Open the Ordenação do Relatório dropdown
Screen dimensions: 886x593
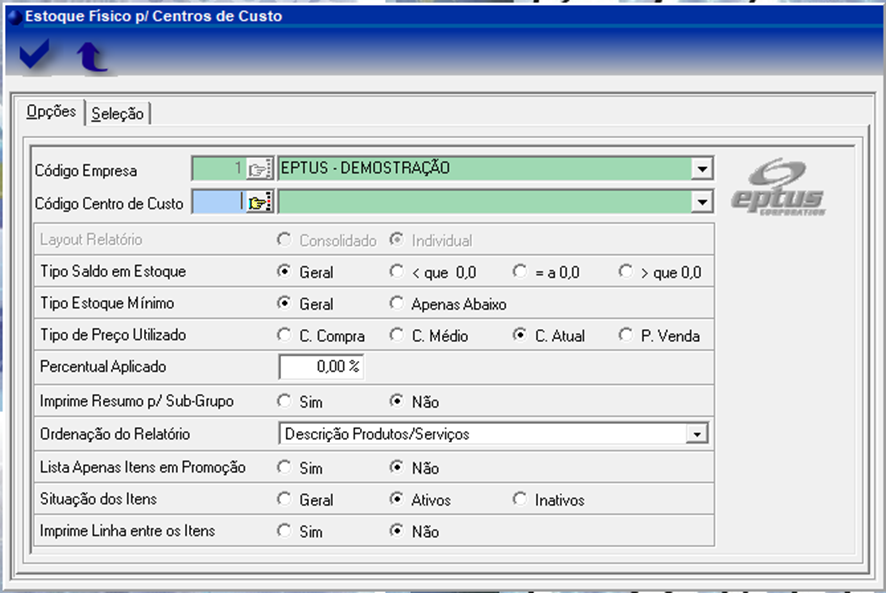(695, 435)
